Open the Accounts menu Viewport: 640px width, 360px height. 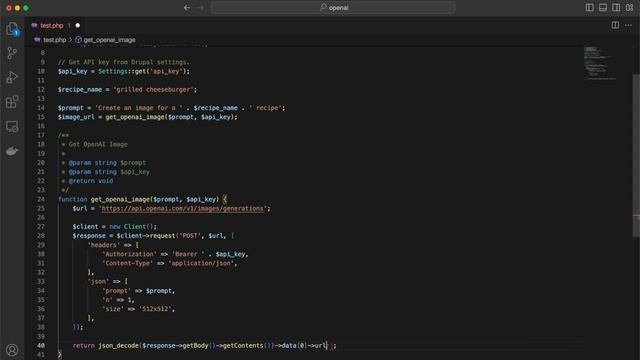(12, 350)
